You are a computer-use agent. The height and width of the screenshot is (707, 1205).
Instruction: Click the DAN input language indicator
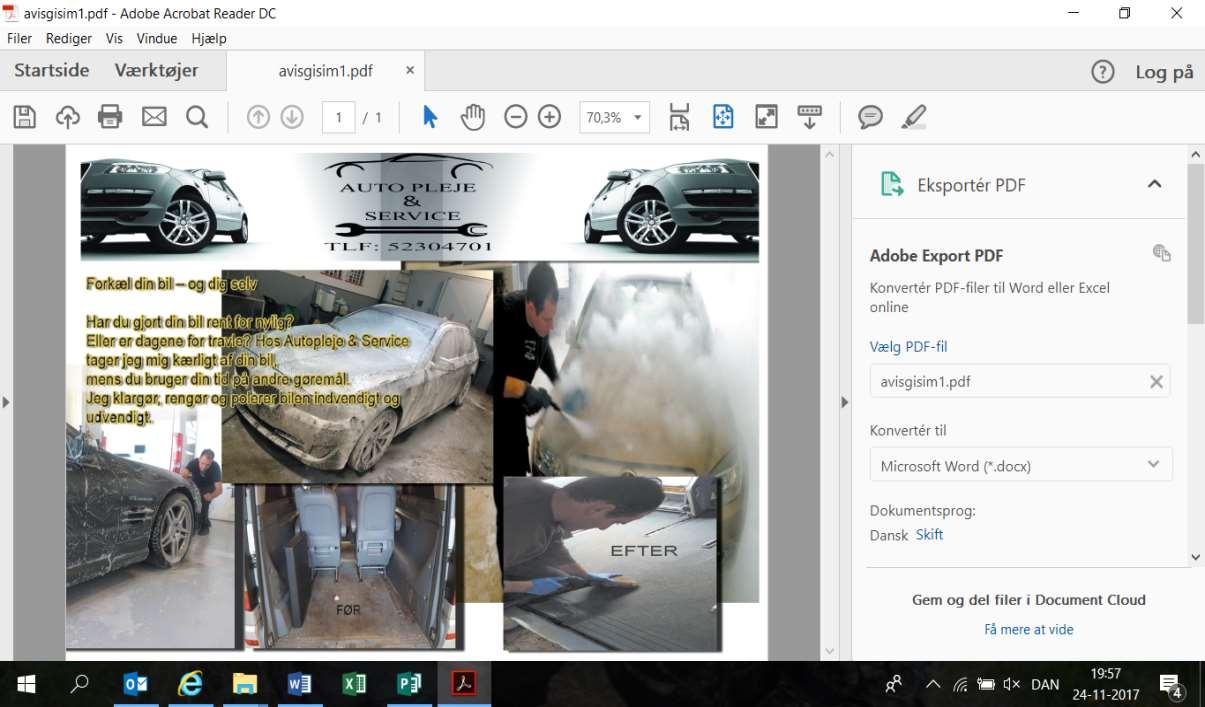[x=1045, y=685]
